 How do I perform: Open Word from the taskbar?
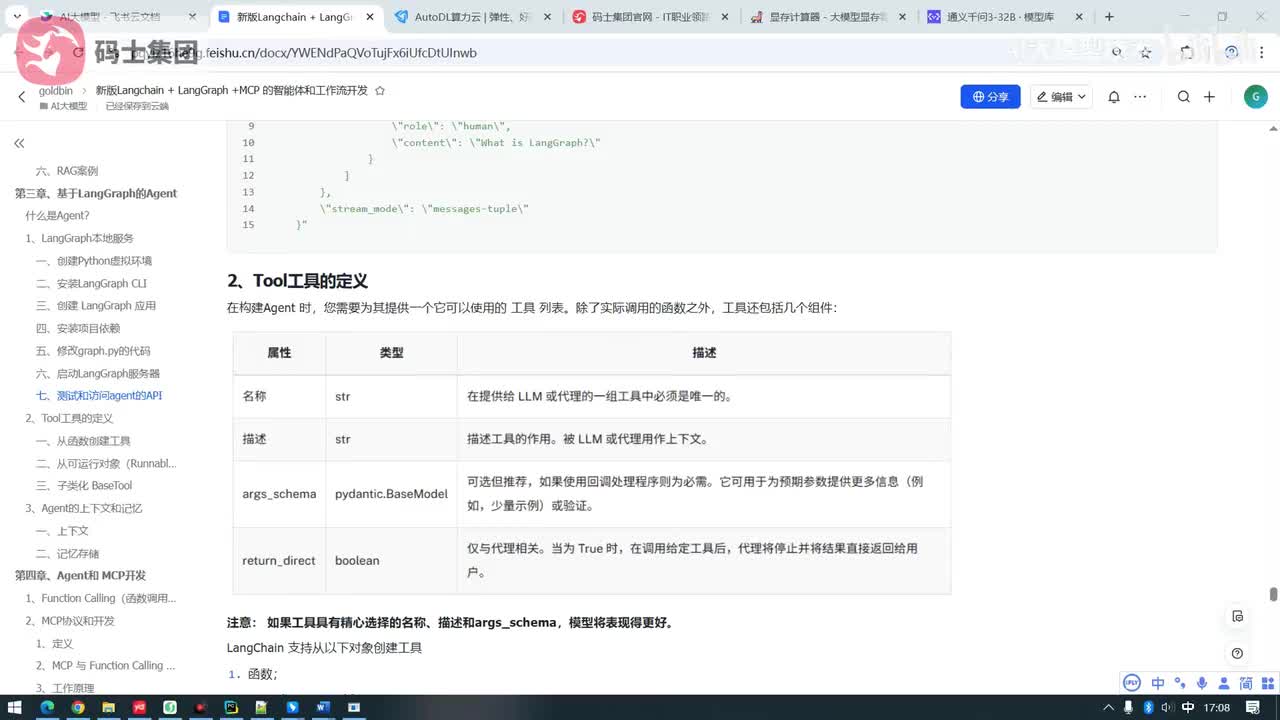[323, 707]
